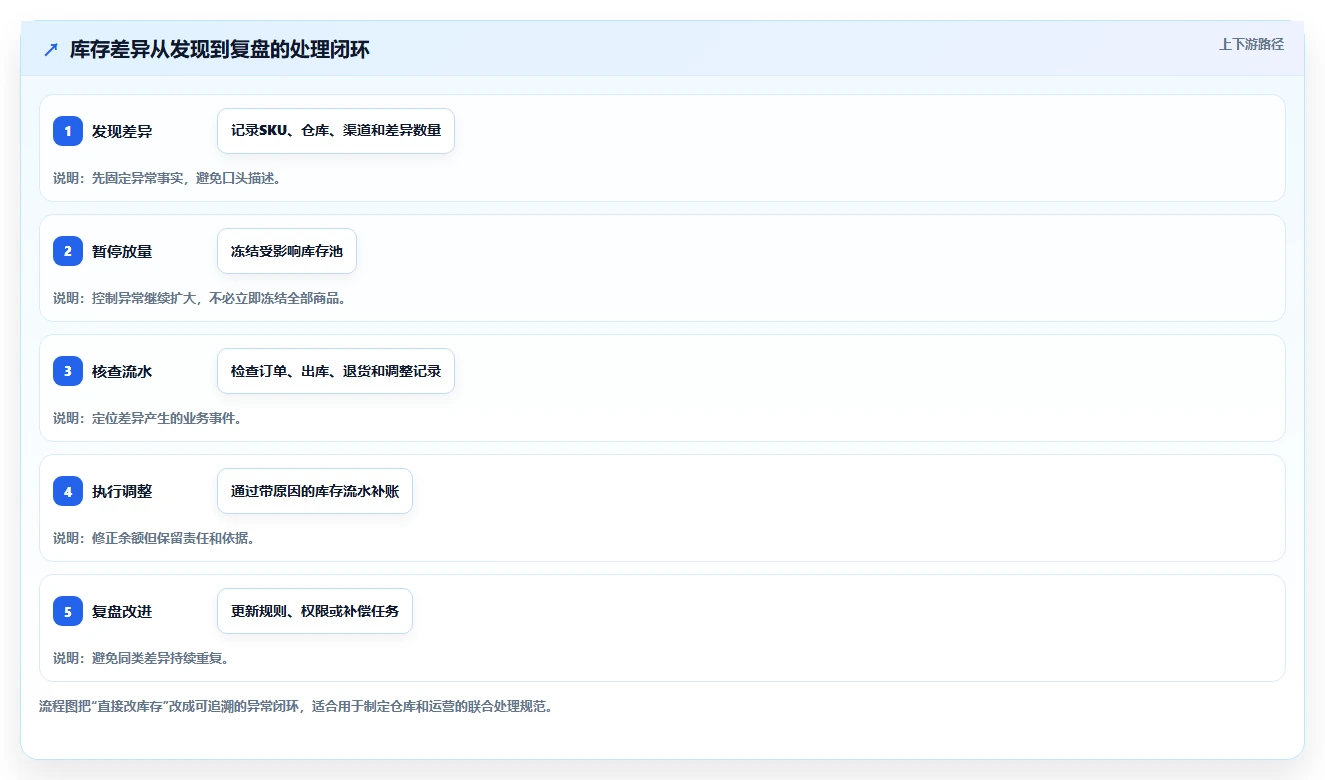
Task: Click the title 库存差异从发现到复盘的处理闭环
Action: point(220,50)
